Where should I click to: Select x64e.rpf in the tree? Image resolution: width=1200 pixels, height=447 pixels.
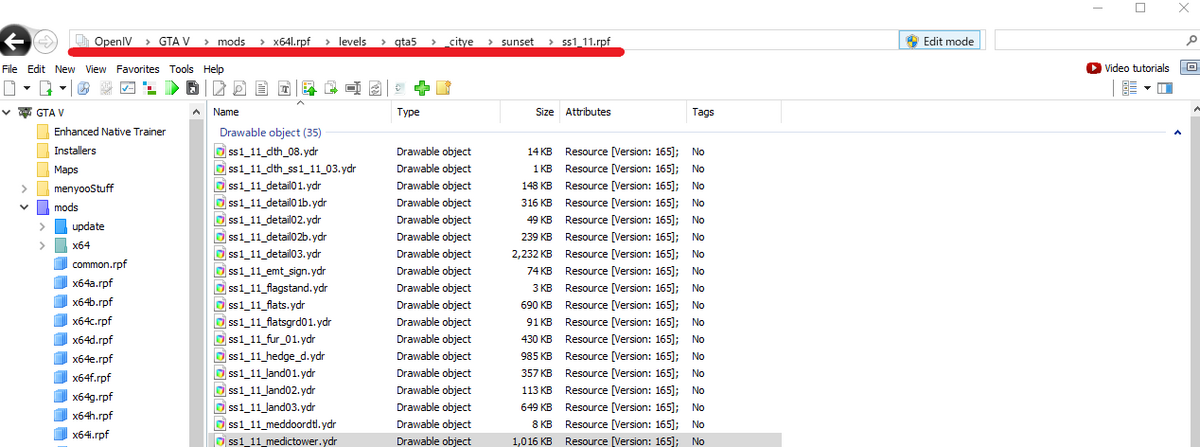click(x=83, y=359)
